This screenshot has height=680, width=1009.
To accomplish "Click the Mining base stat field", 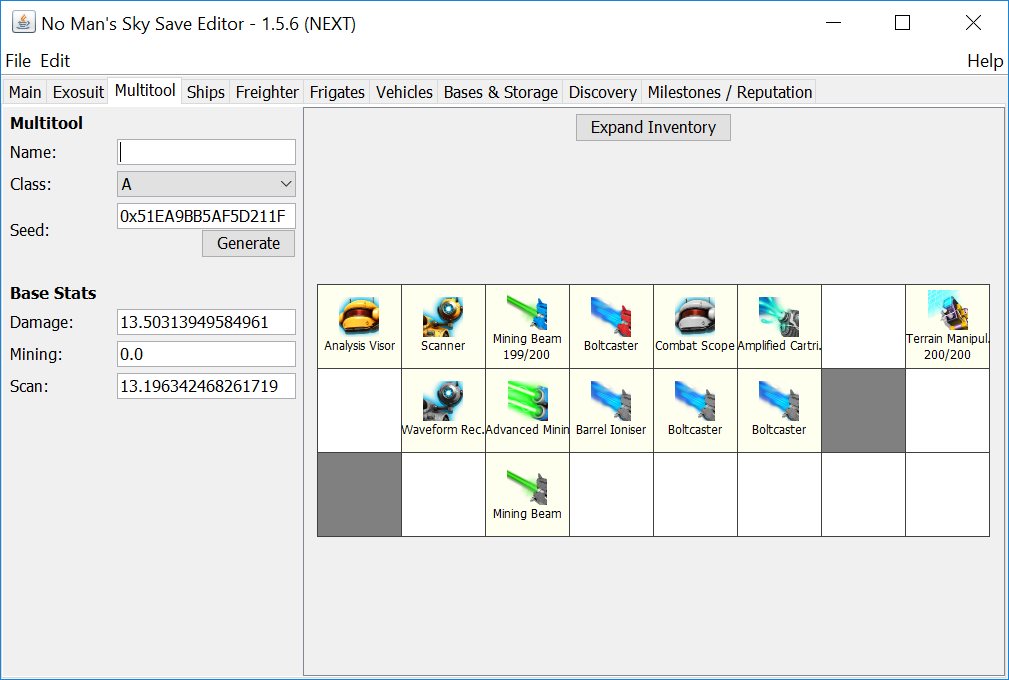I will tap(207, 354).
